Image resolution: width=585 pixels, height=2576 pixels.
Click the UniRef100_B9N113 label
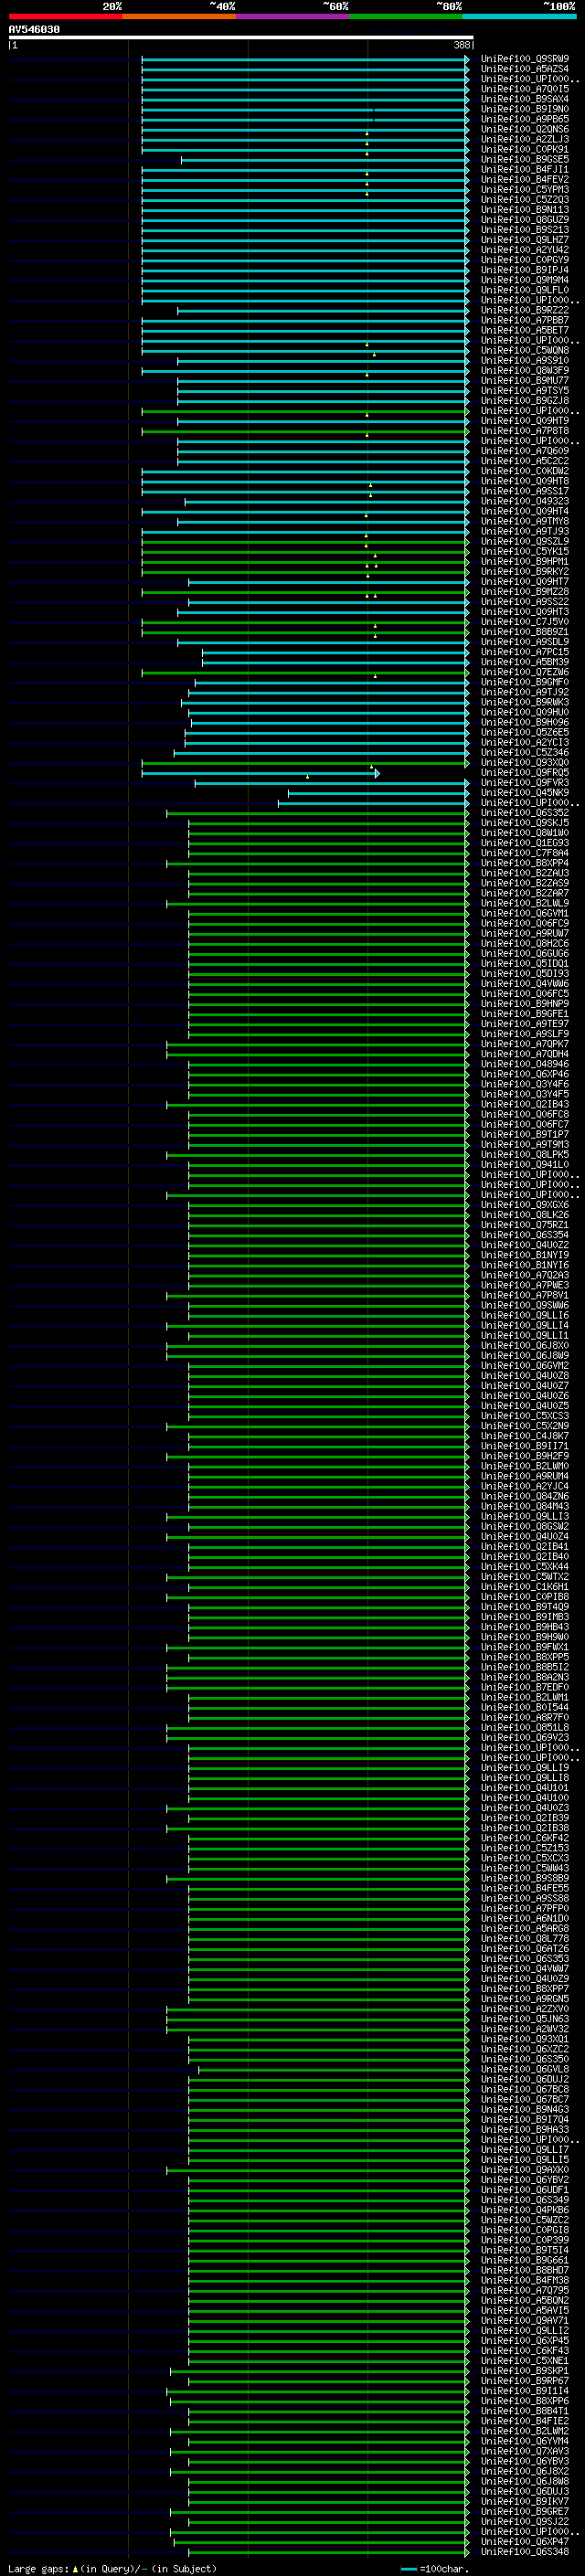point(525,210)
